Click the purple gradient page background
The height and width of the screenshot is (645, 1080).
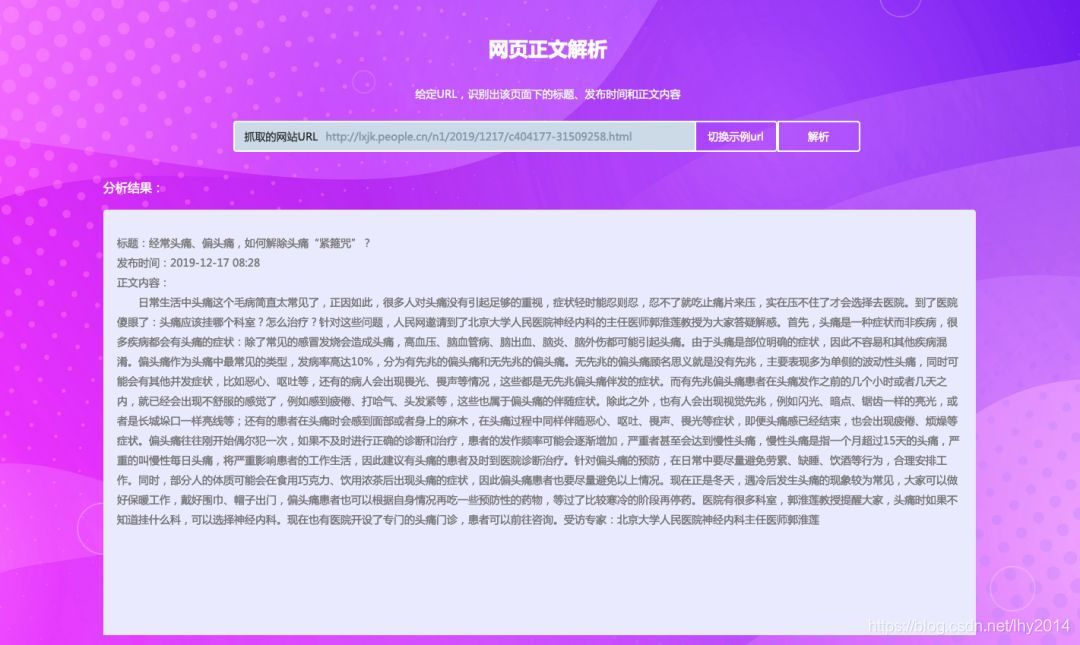tap(50, 400)
